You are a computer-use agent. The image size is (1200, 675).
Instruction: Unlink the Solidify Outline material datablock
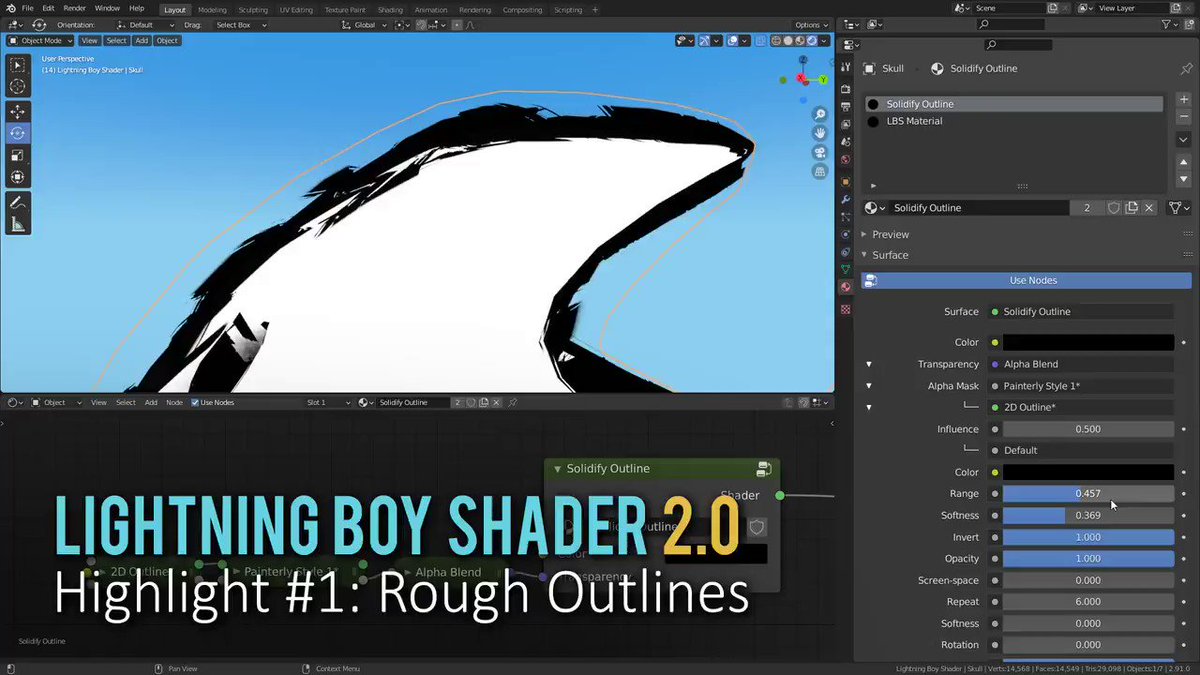point(1150,208)
